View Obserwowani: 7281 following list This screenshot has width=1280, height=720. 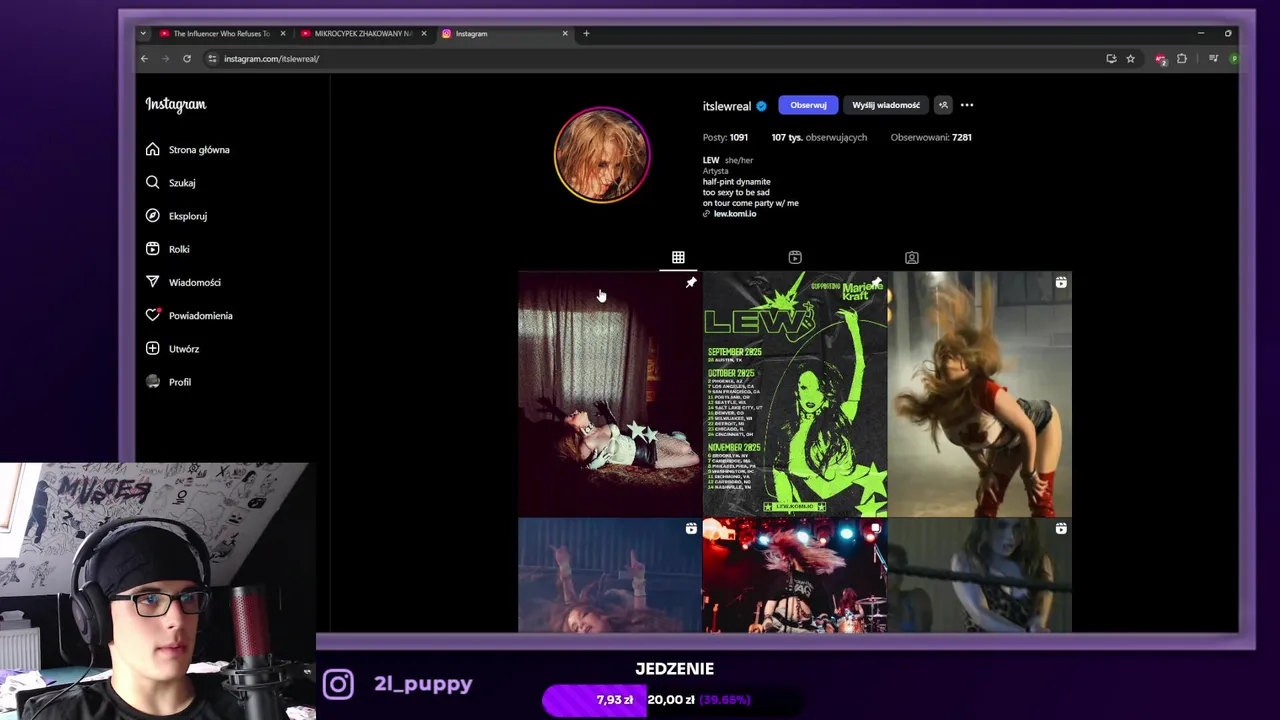(x=931, y=137)
